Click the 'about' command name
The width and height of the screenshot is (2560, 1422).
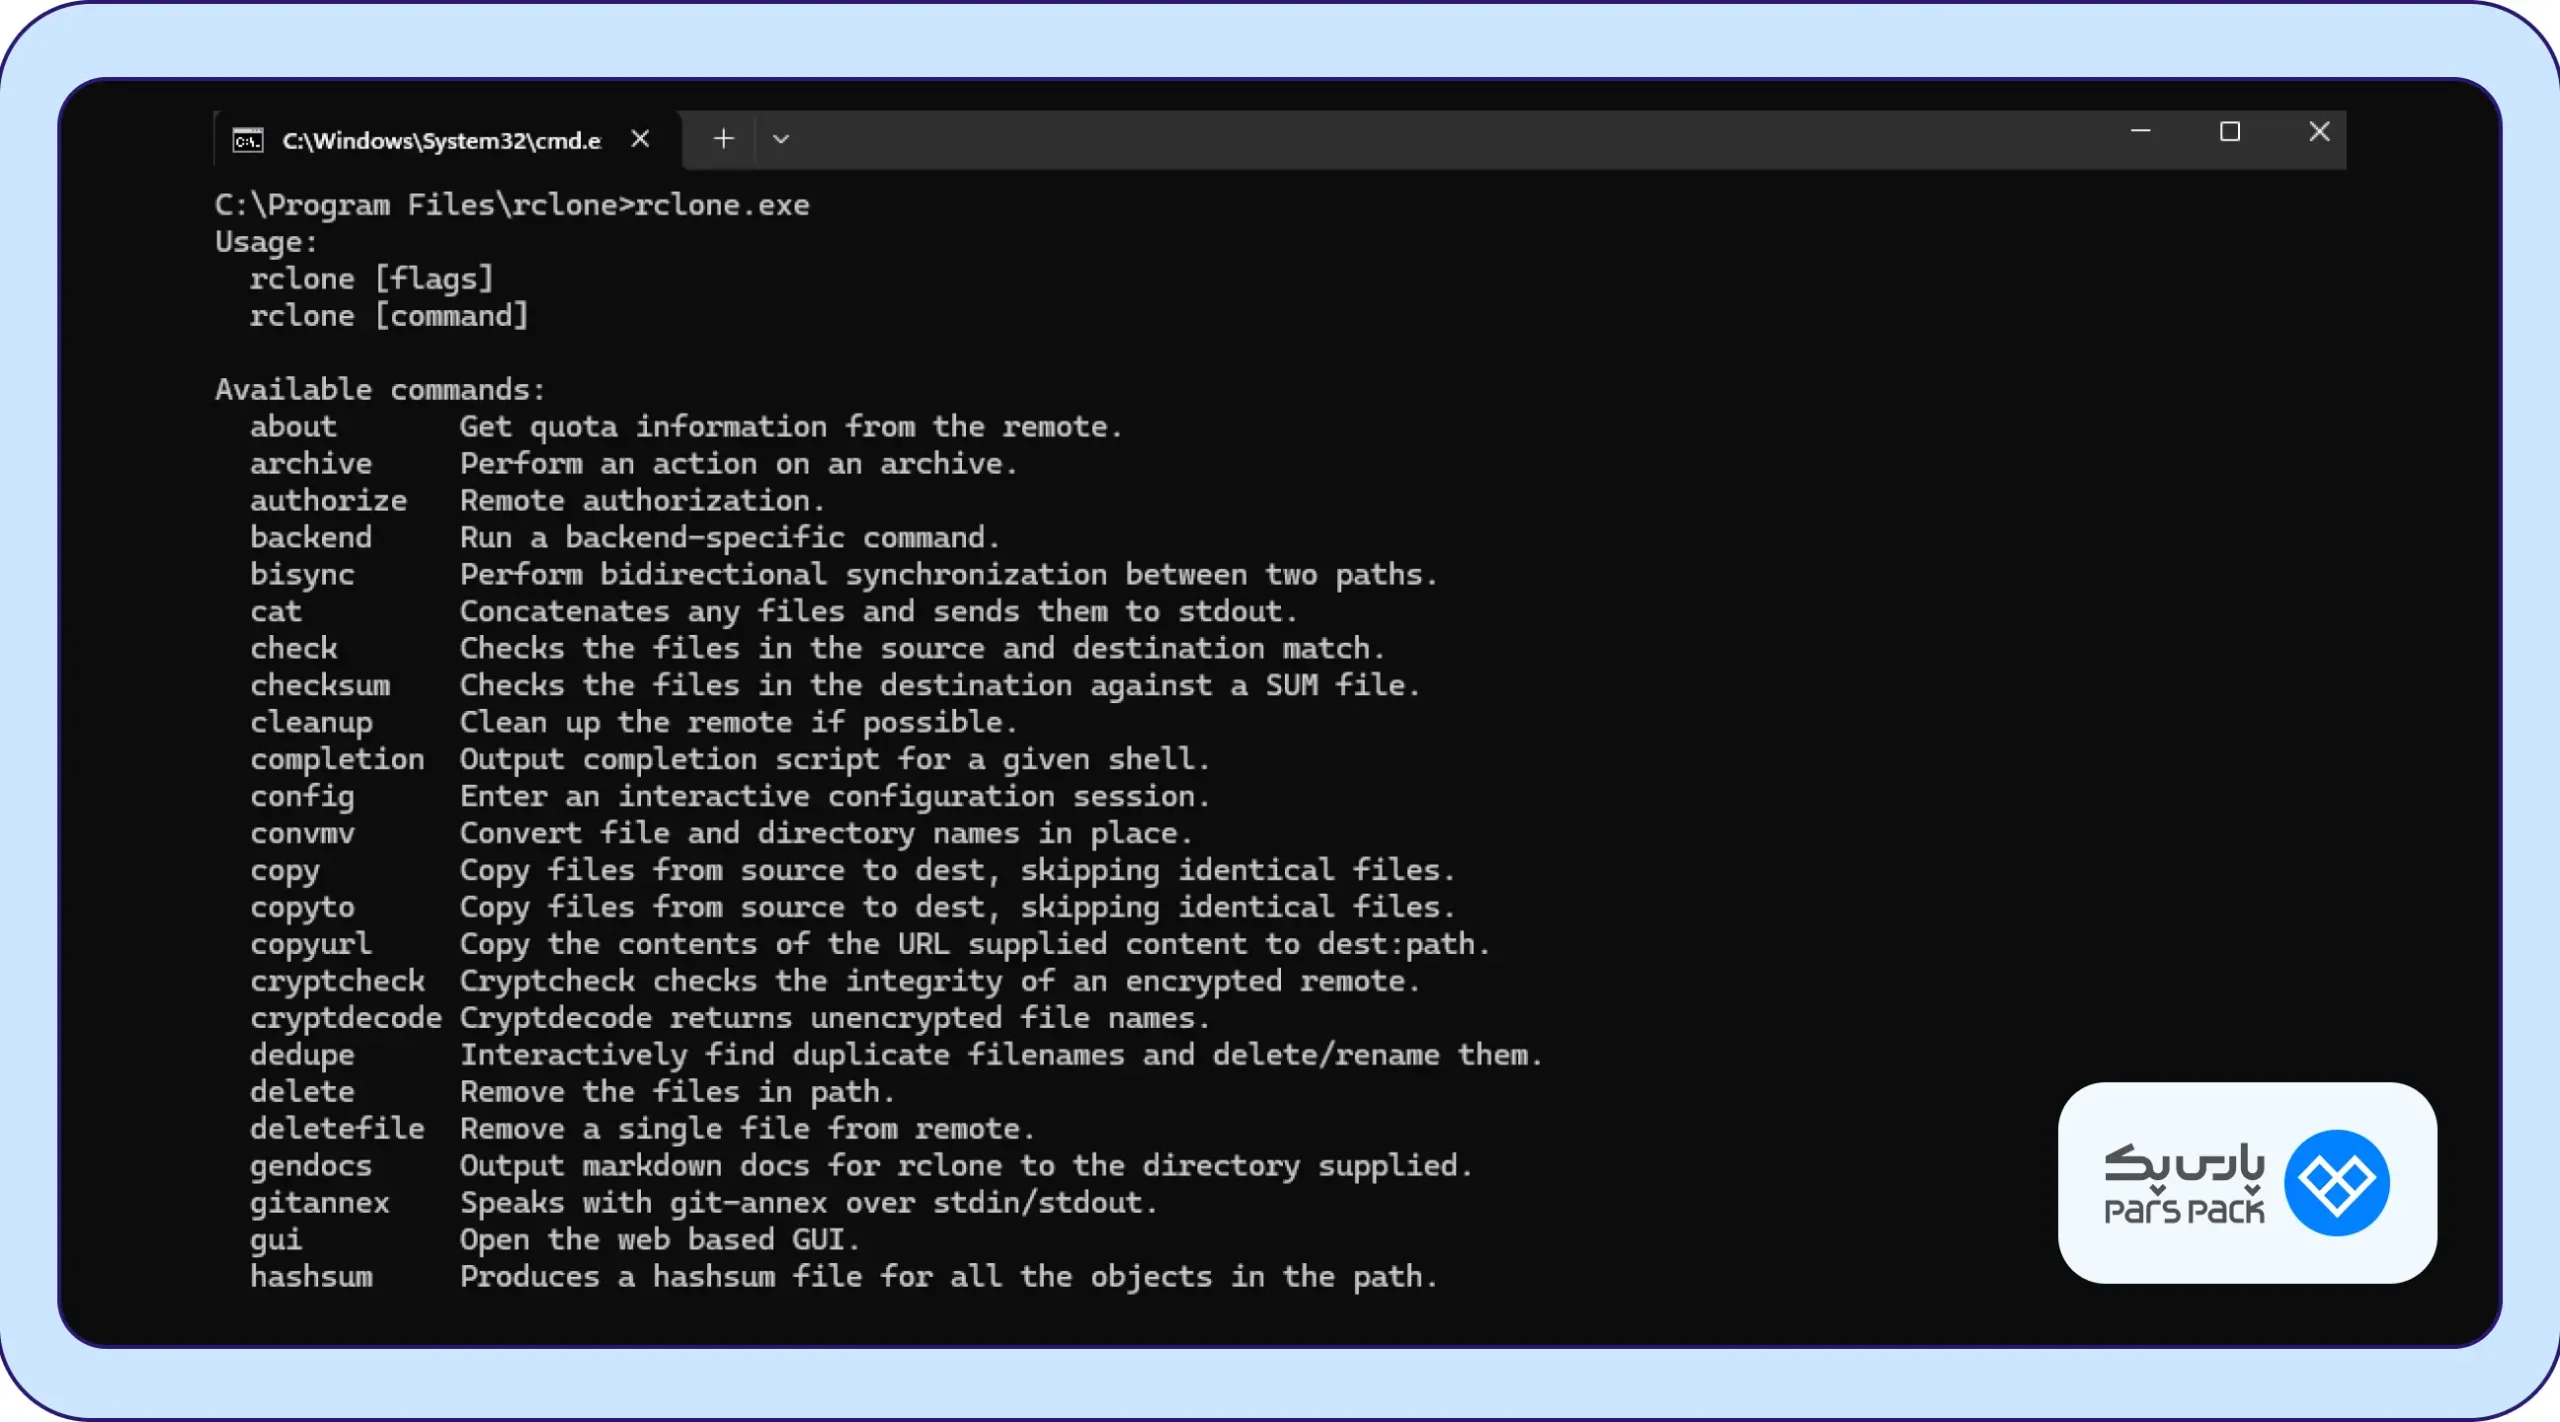(x=293, y=427)
